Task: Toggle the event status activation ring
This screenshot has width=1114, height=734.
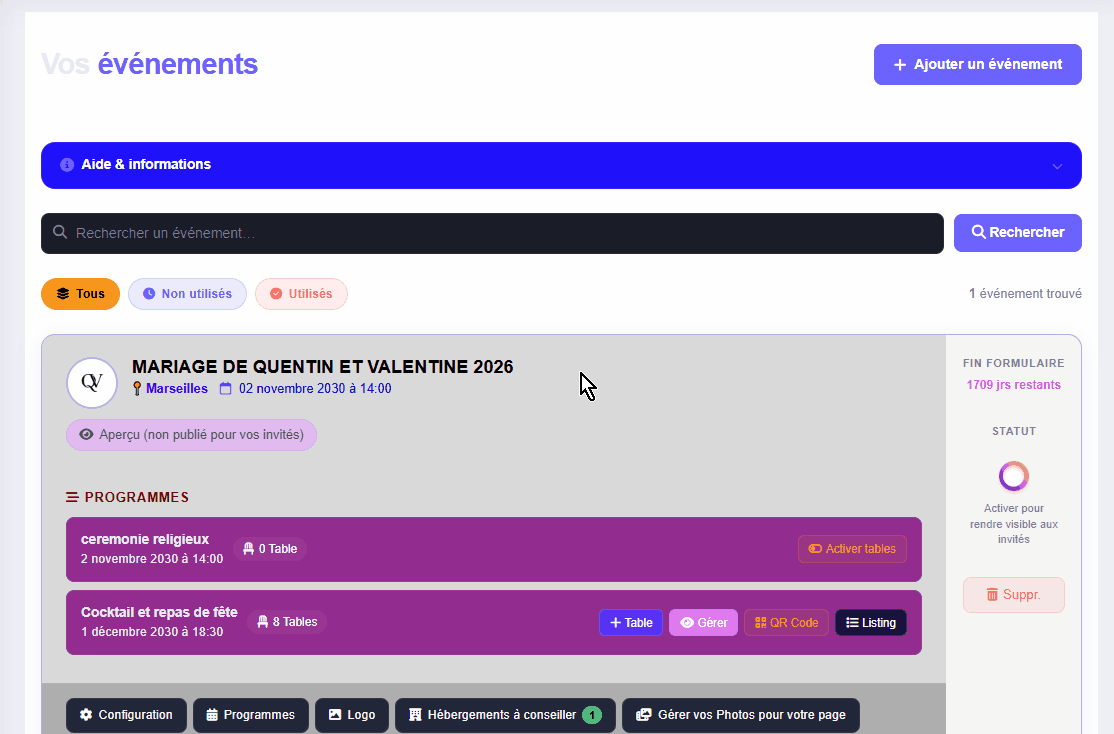Action: coord(1013,476)
